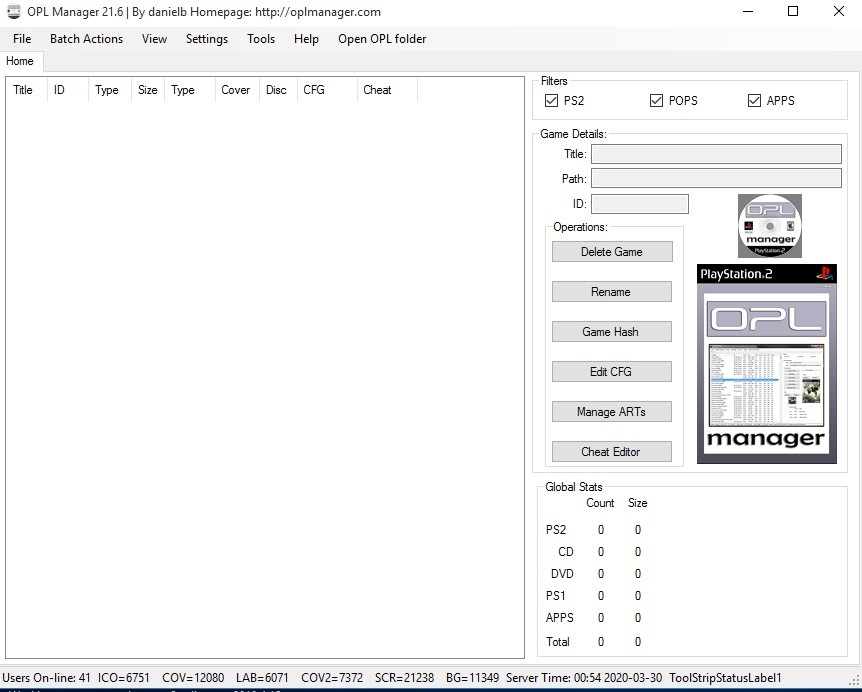Click the Game Hash button
Viewport: 862px width, 692px height.
611,331
